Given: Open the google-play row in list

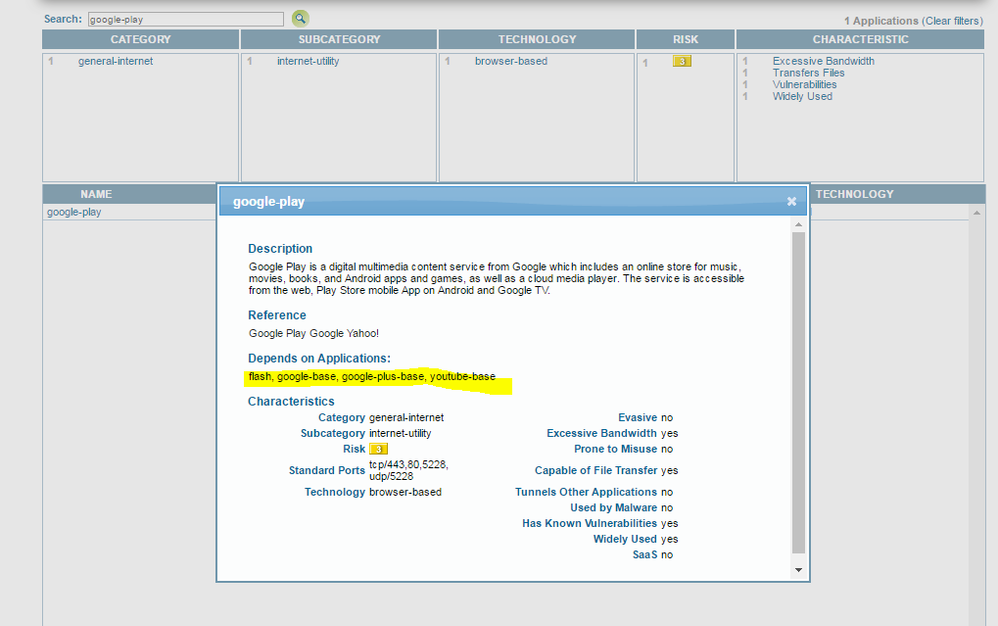Looking at the screenshot, I should (74, 212).
